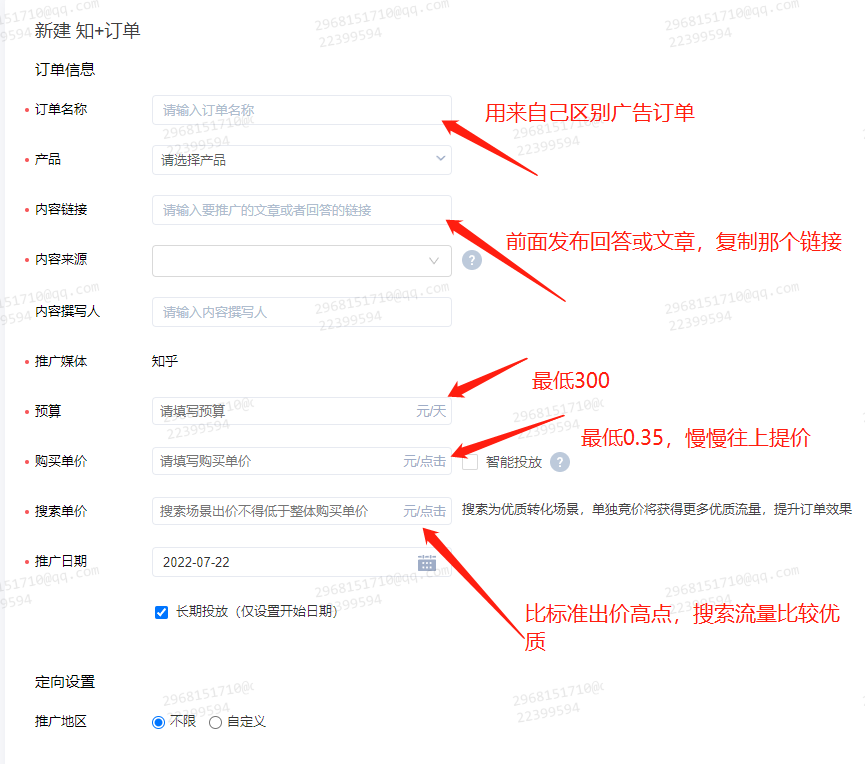Click the 购买单价 field label

click(x=61, y=461)
